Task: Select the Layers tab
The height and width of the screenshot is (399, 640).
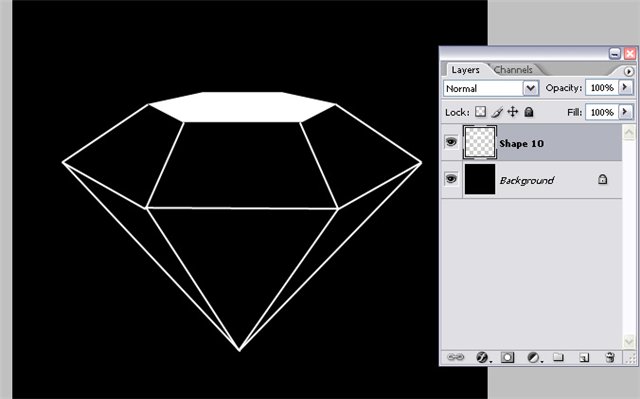Action: click(x=465, y=70)
